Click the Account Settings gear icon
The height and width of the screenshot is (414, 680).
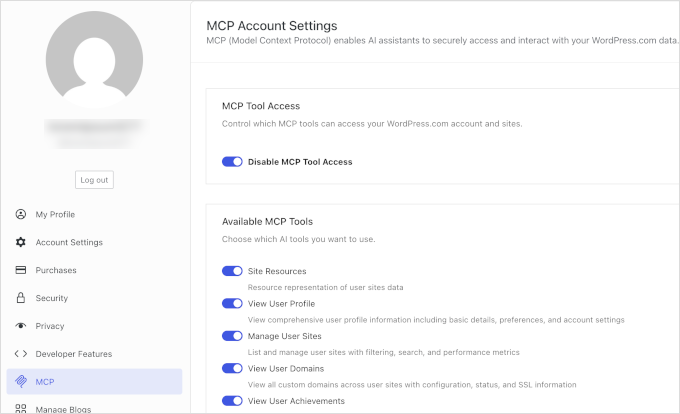pyautogui.click(x=21, y=242)
